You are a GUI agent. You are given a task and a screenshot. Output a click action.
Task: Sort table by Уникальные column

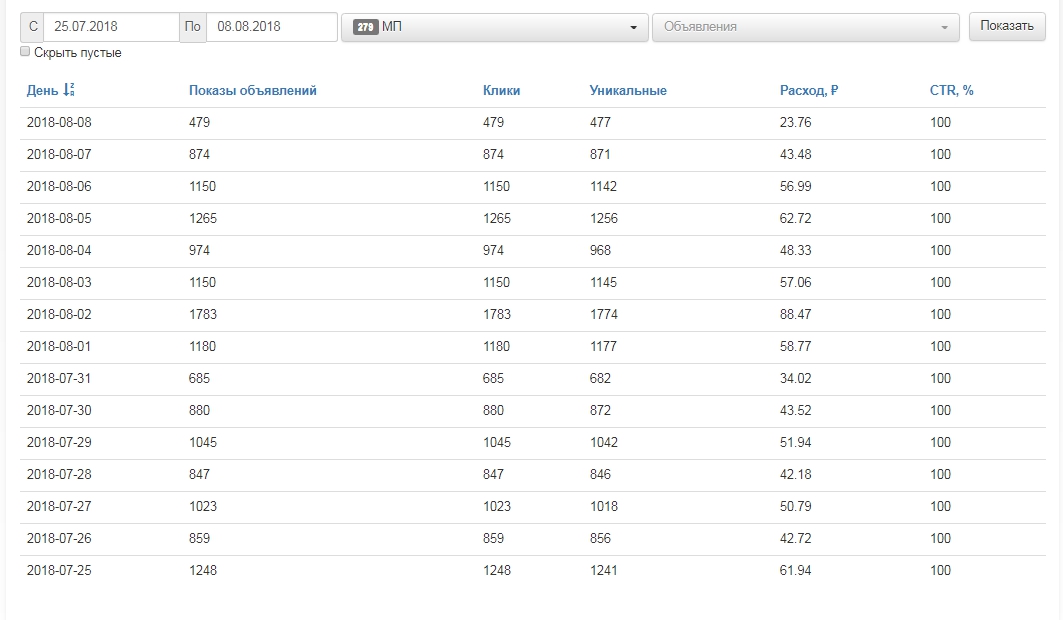(x=628, y=90)
